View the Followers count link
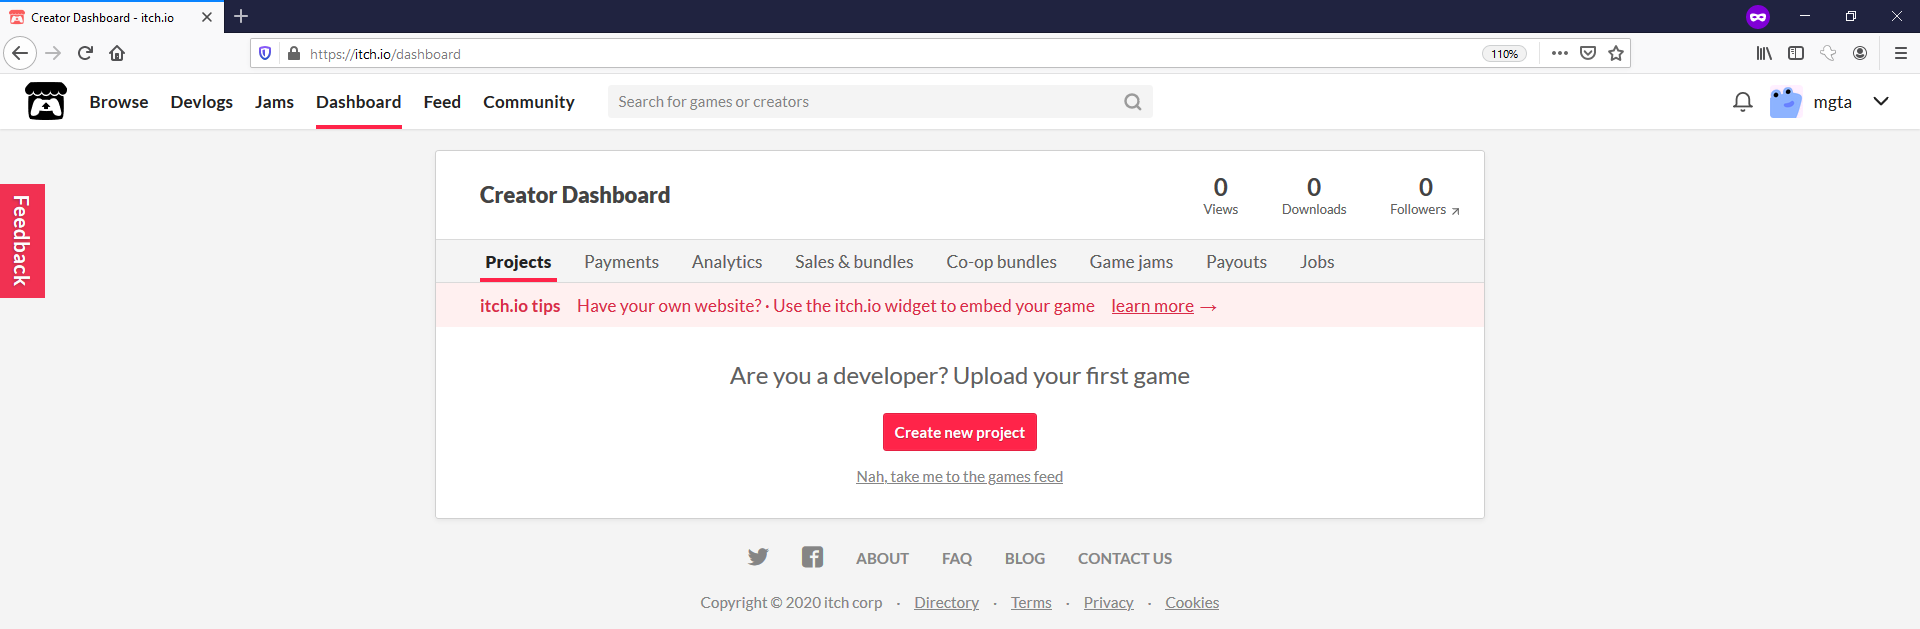 [x=1425, y=196]
